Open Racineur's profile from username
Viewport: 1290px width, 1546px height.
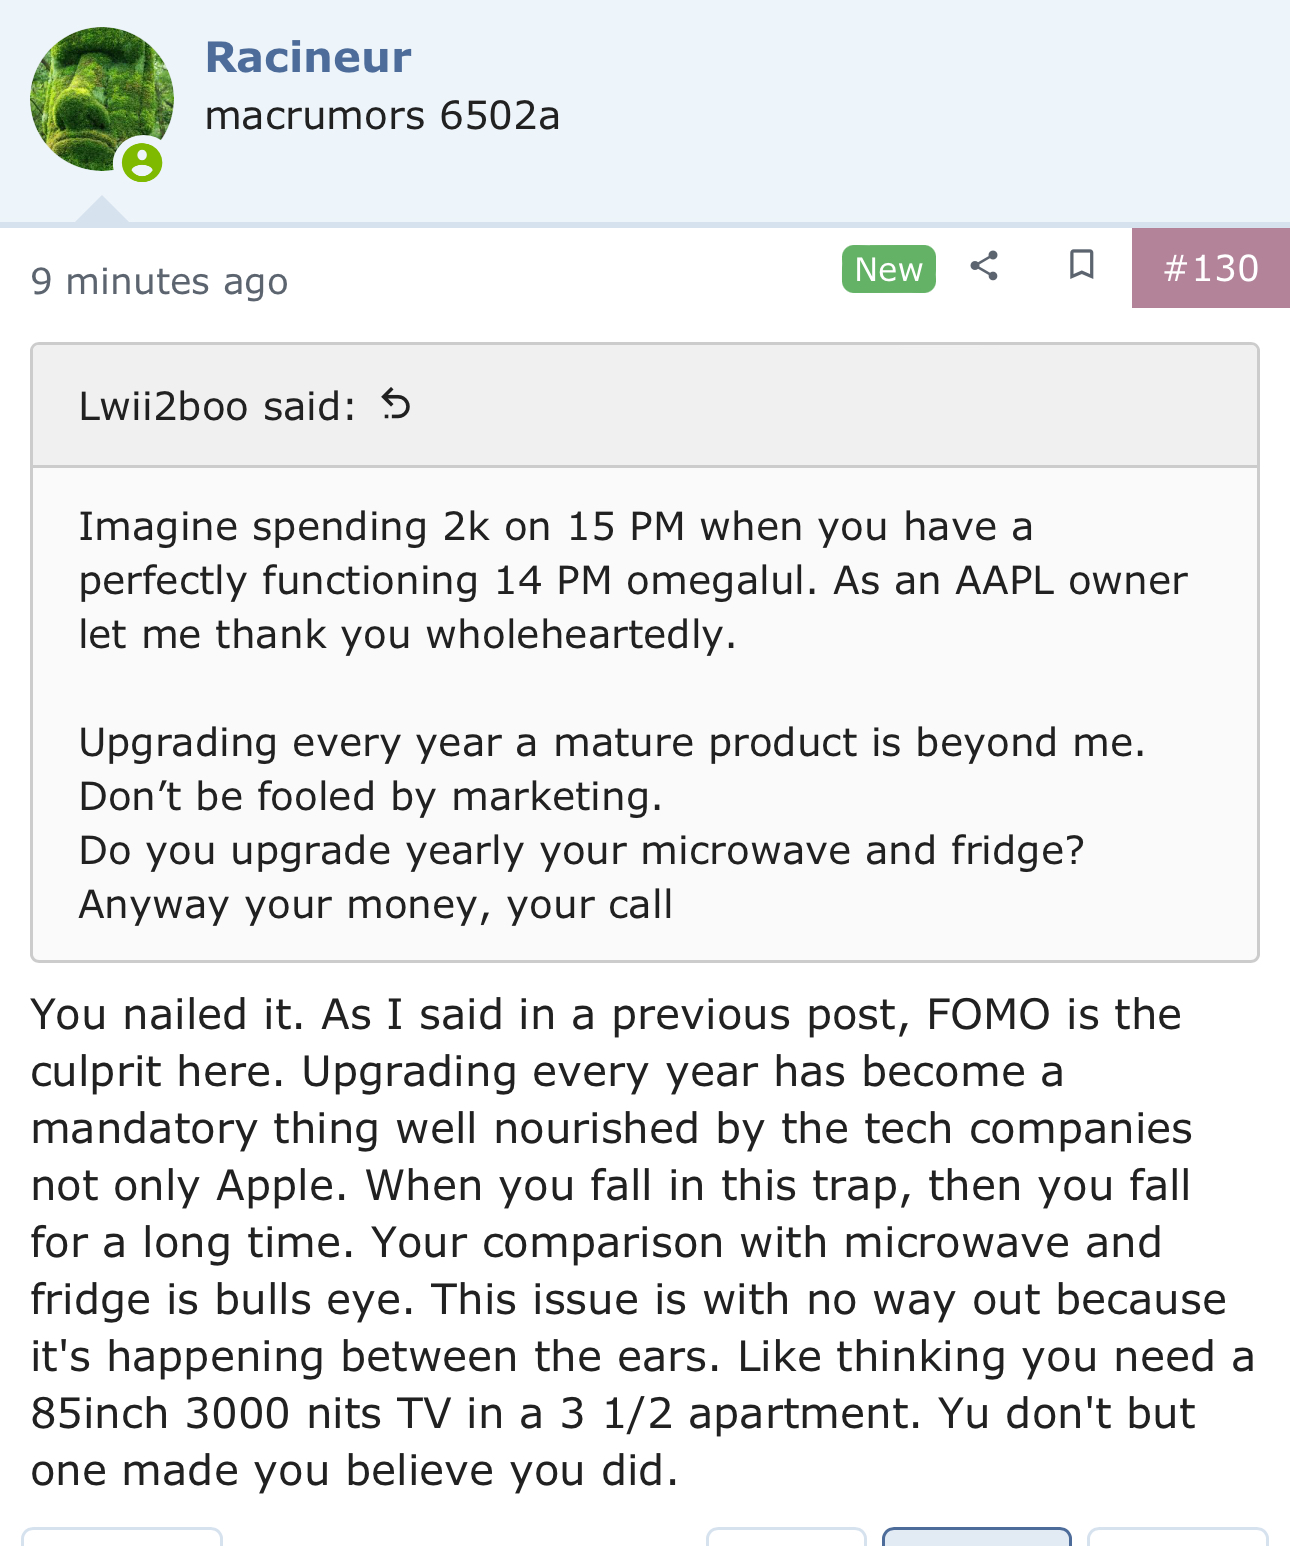[308, 57]
